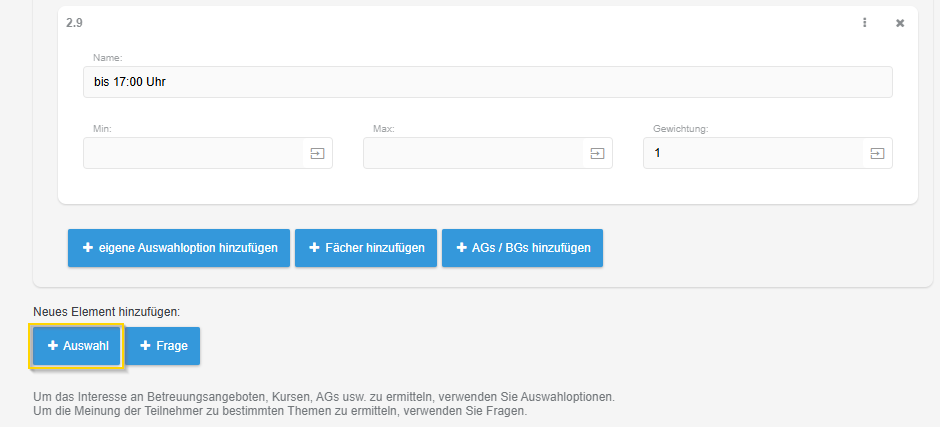Add AGs / BGs via the hinzufügen button
This screenshot has width=940, height=427.
[522, 248]
